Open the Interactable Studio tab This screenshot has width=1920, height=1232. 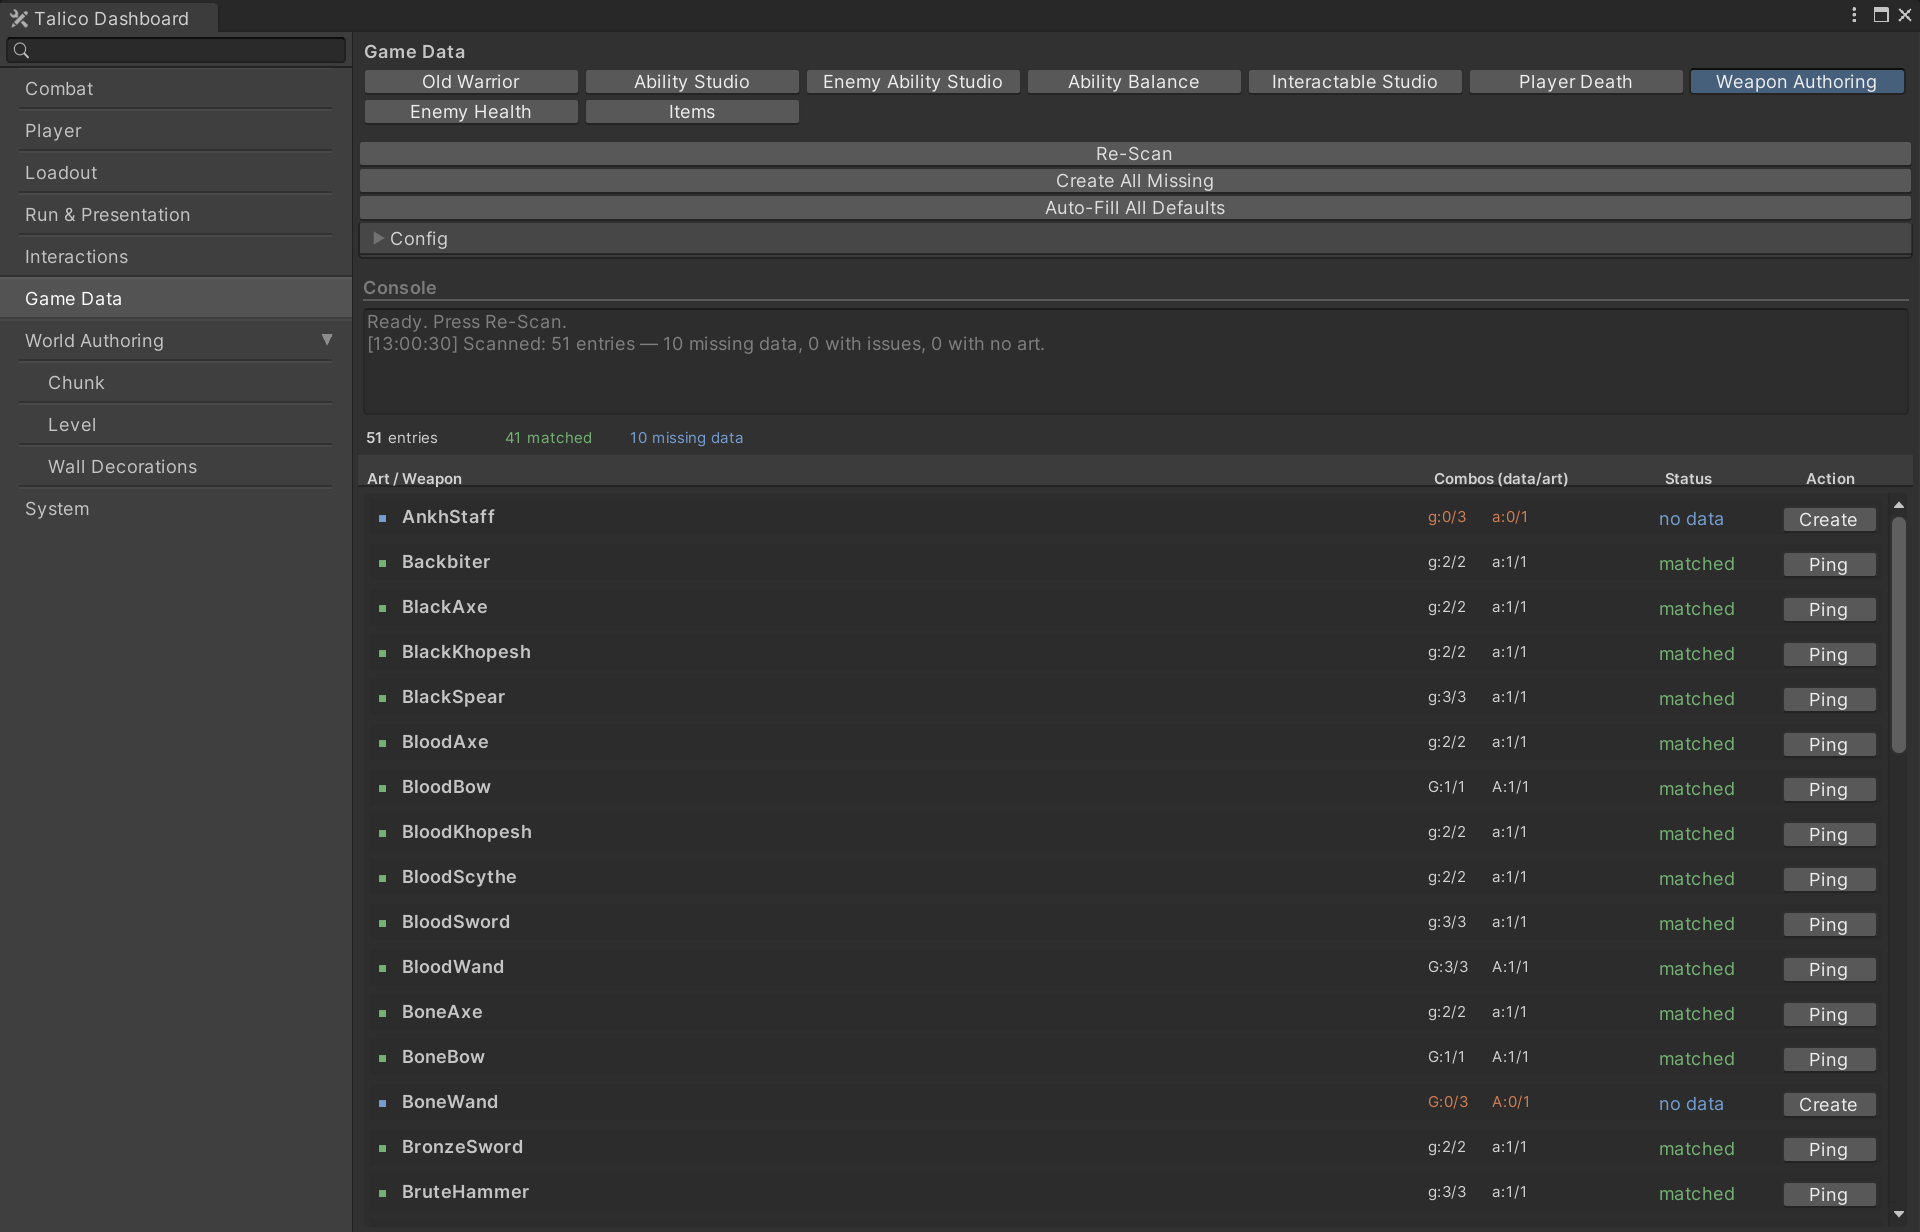pyautogui.click(x=1355, y=82)
